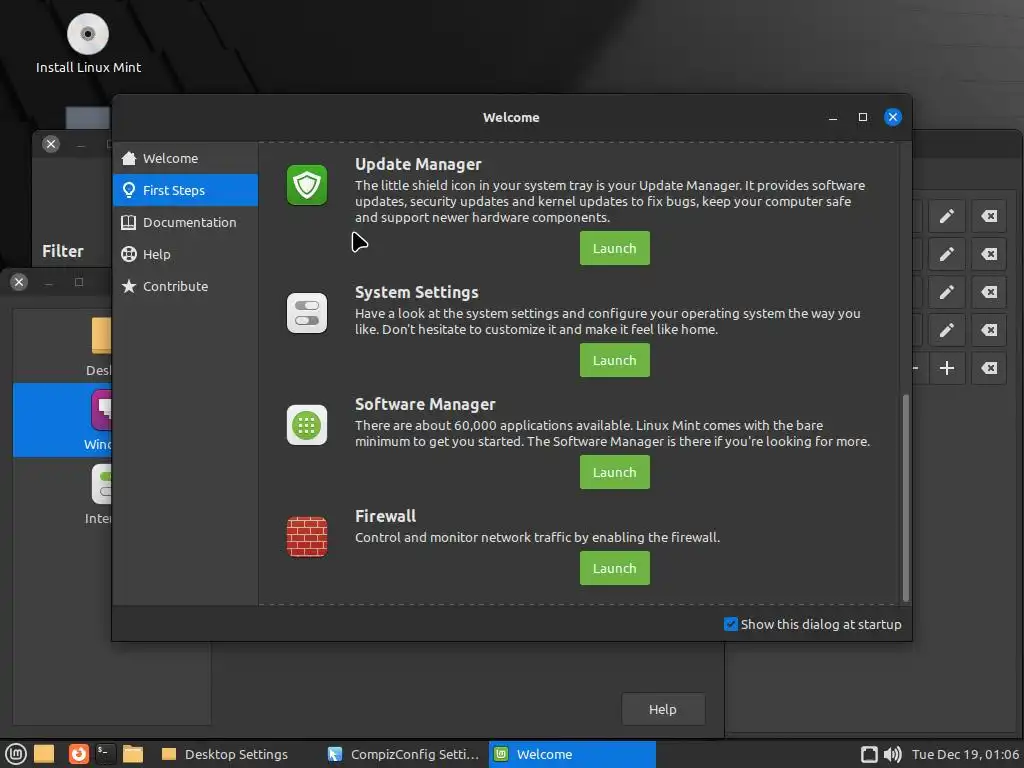
Task: Open the Linux Mint menu in the taskbar
Action: tap(15, 754)
